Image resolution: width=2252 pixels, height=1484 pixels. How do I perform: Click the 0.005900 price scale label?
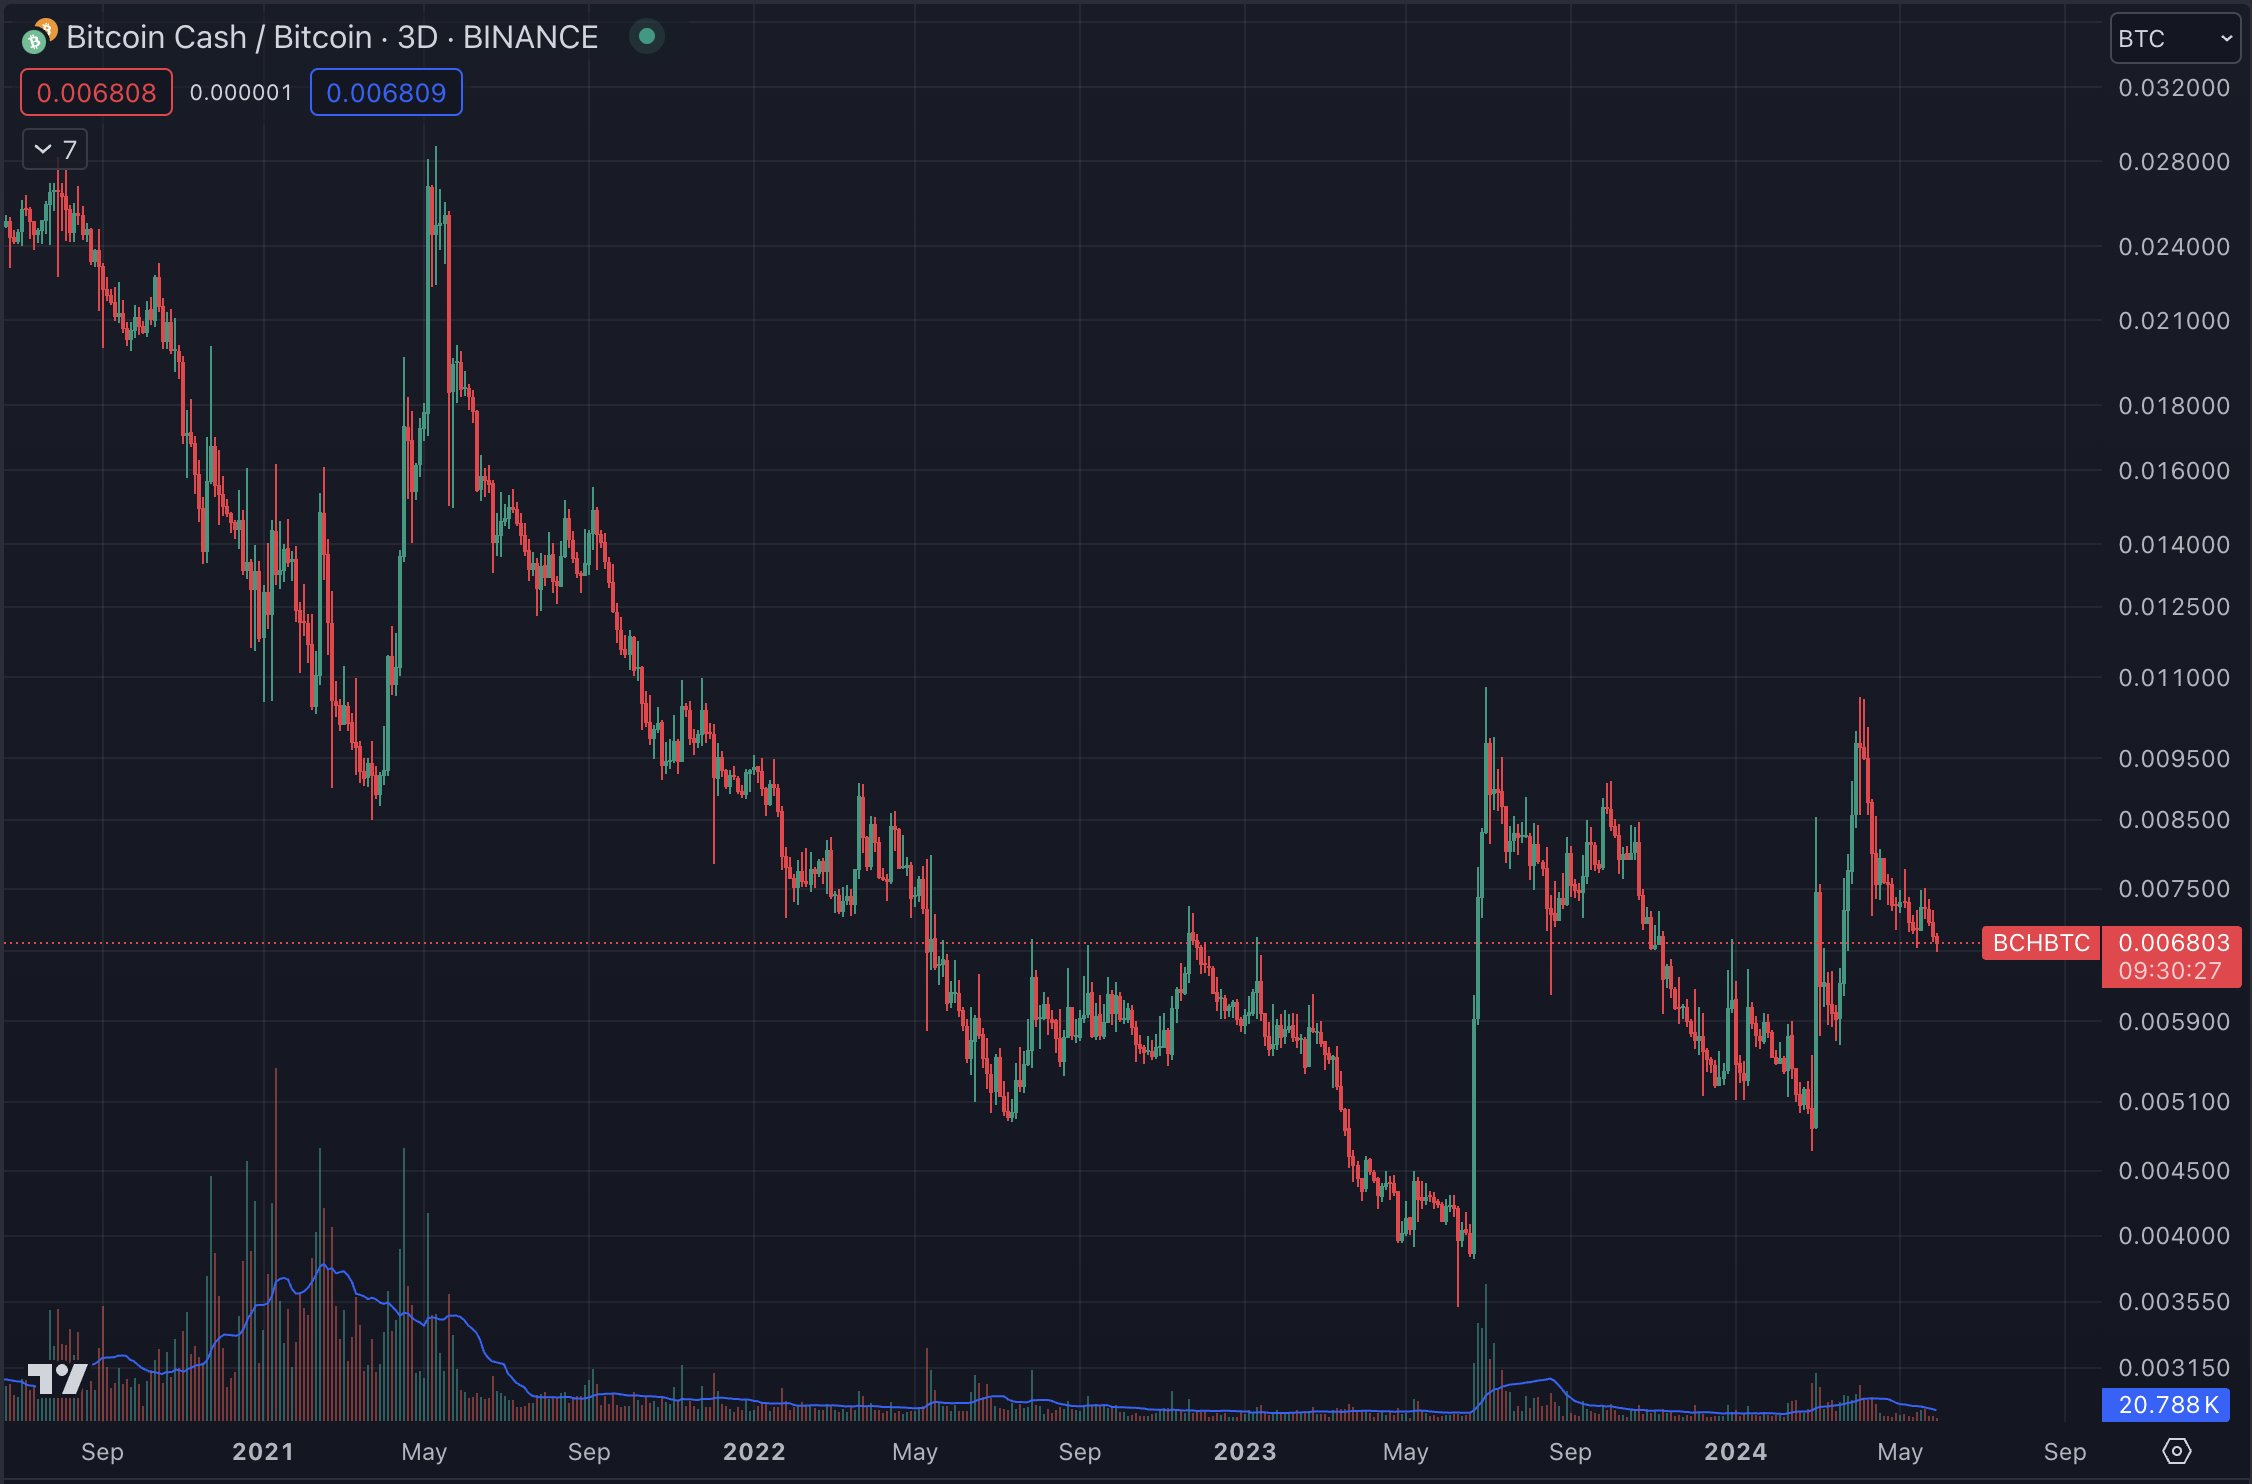click(x=2174, y=1022)
